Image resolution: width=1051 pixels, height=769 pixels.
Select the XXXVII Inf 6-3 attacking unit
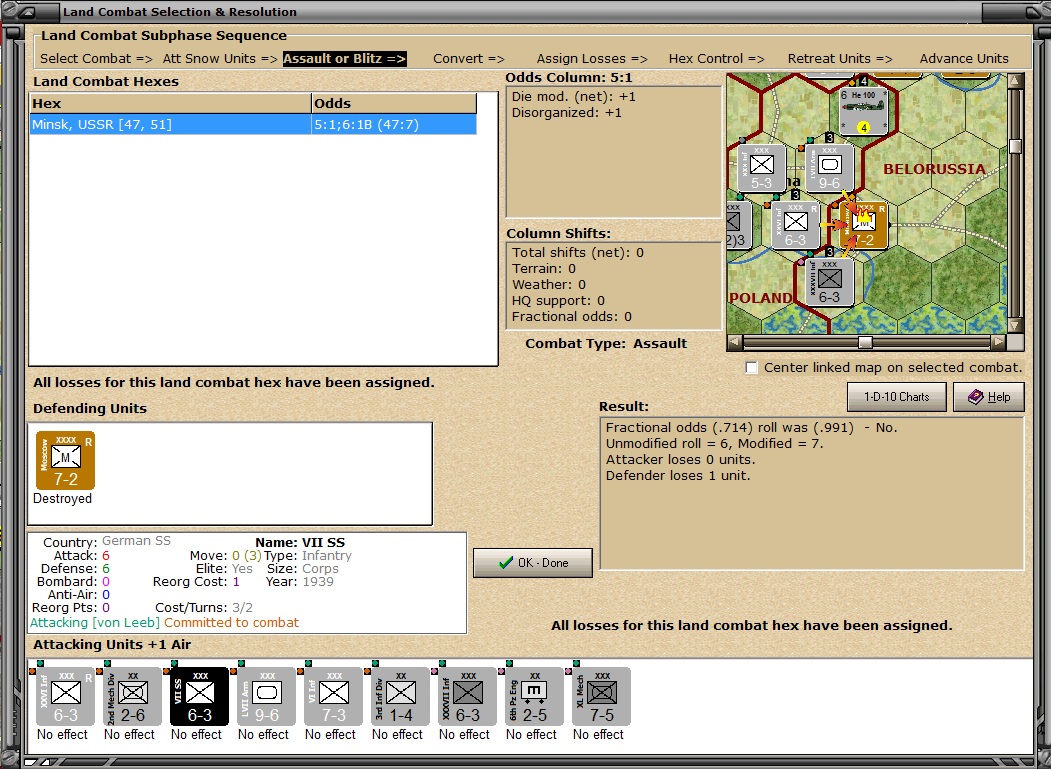(x=467, y=697)
